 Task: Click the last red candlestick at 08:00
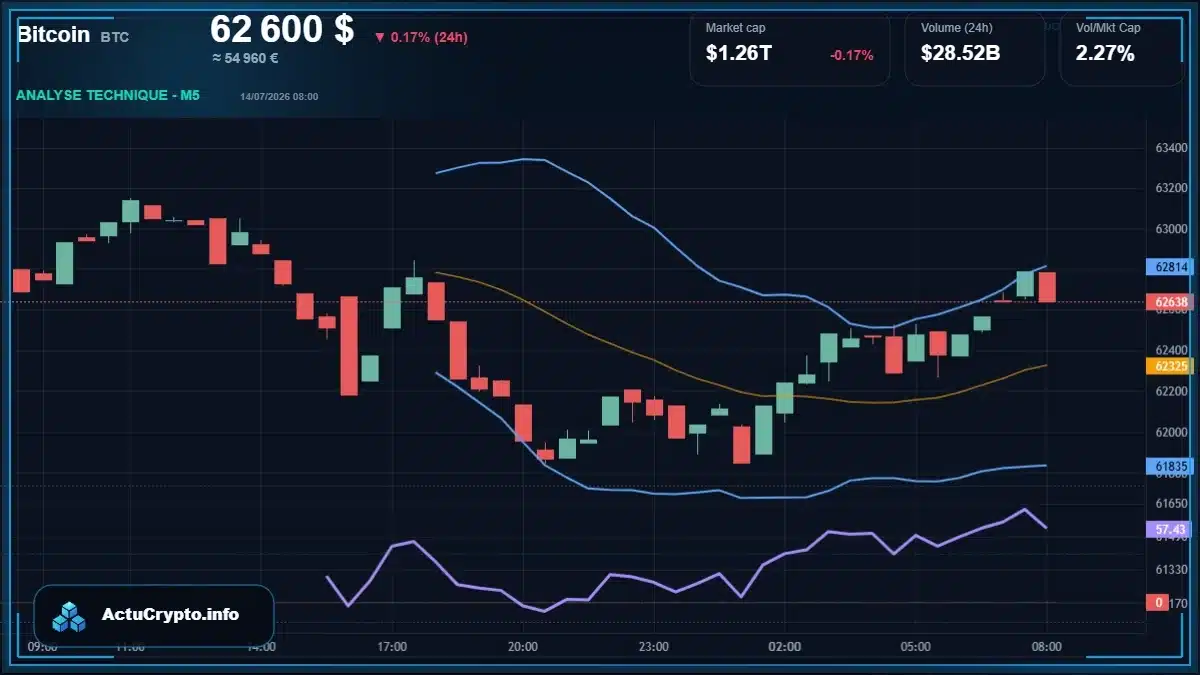(1047, 287)
